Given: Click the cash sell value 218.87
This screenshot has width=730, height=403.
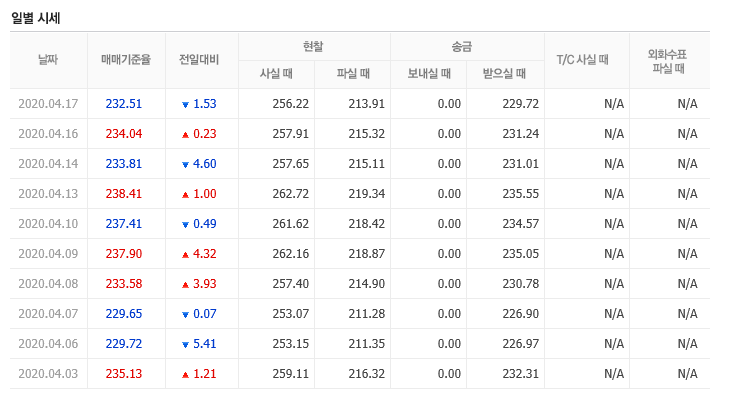Looking at the screenshot, I should coord(366,254).
